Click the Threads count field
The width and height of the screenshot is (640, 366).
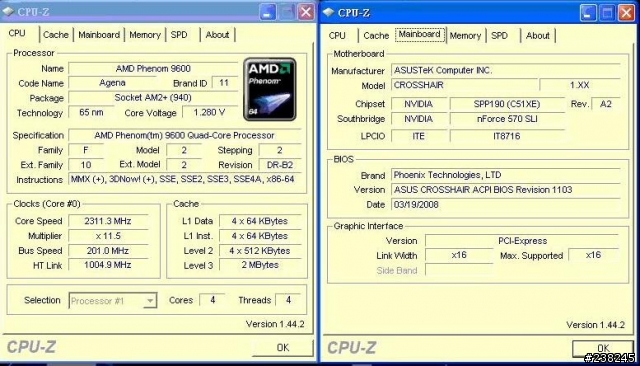pos(288,300)
